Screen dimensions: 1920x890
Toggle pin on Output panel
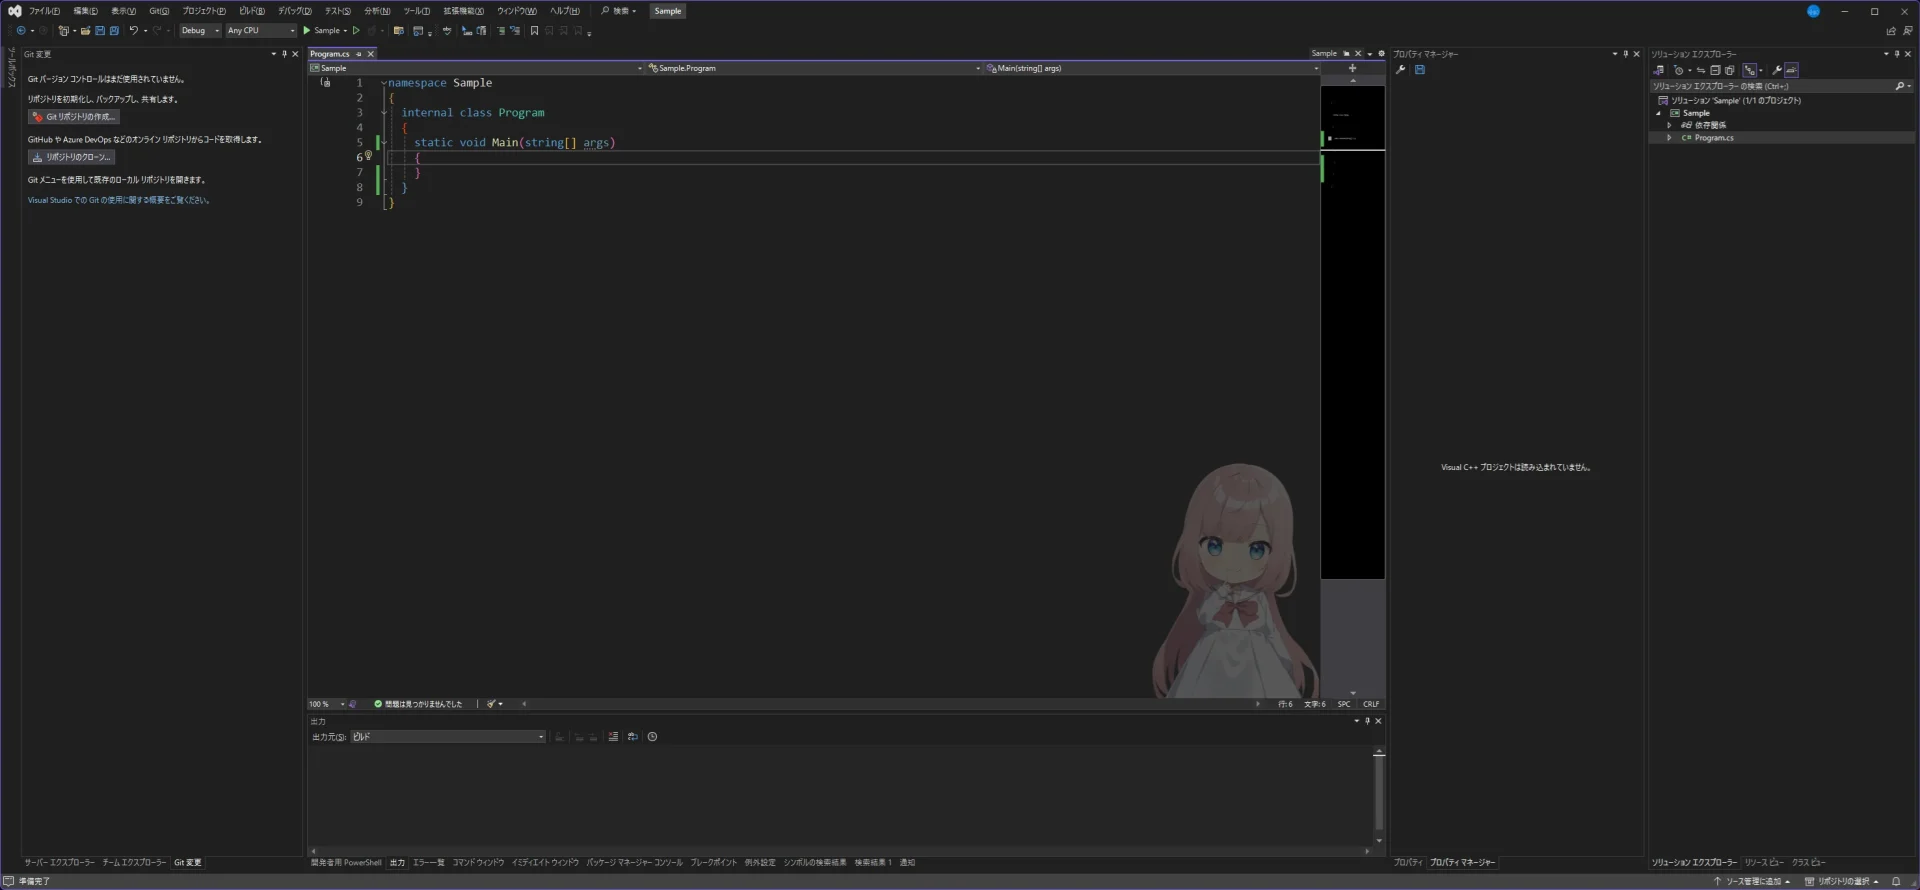[1368, 721]
